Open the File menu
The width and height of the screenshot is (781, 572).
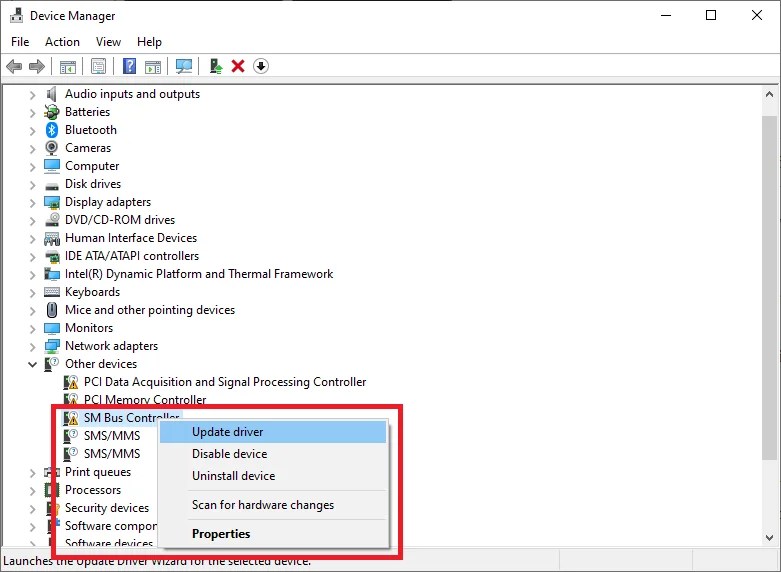click(x=20, y=42)
